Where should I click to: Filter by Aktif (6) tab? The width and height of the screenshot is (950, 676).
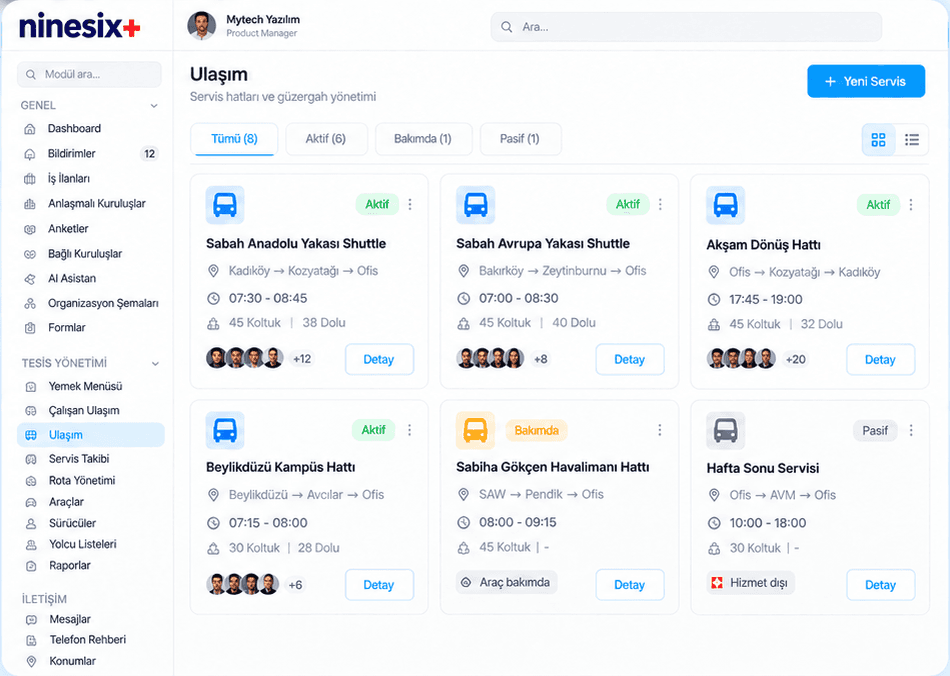pos(326,139)
